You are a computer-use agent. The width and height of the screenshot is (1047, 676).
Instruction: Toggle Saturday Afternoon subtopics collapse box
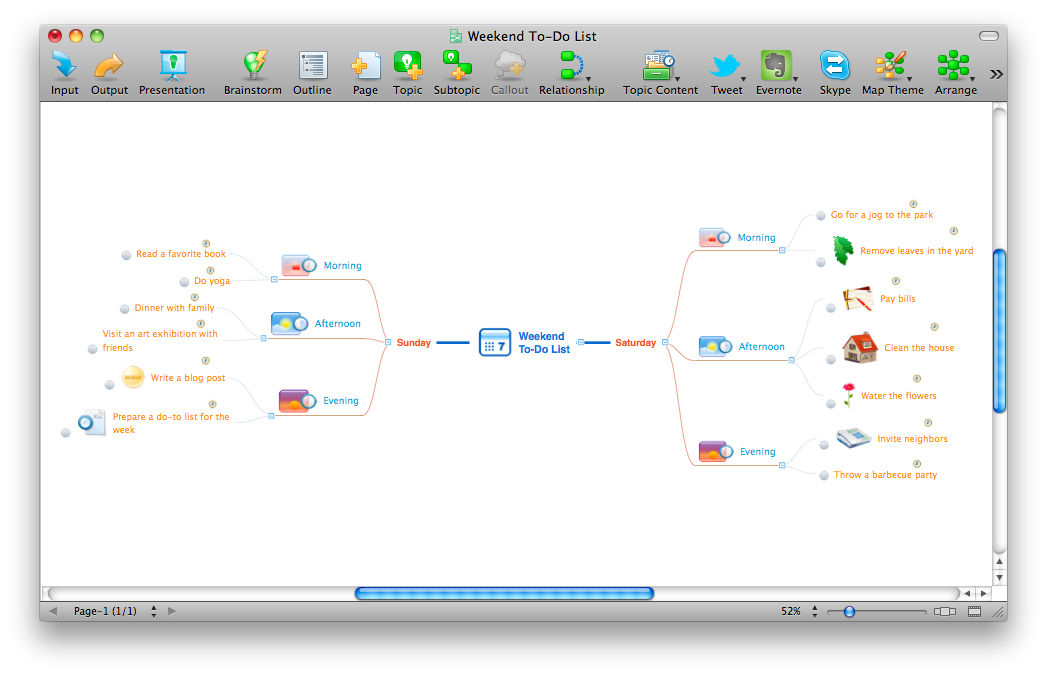coord(791,361)
